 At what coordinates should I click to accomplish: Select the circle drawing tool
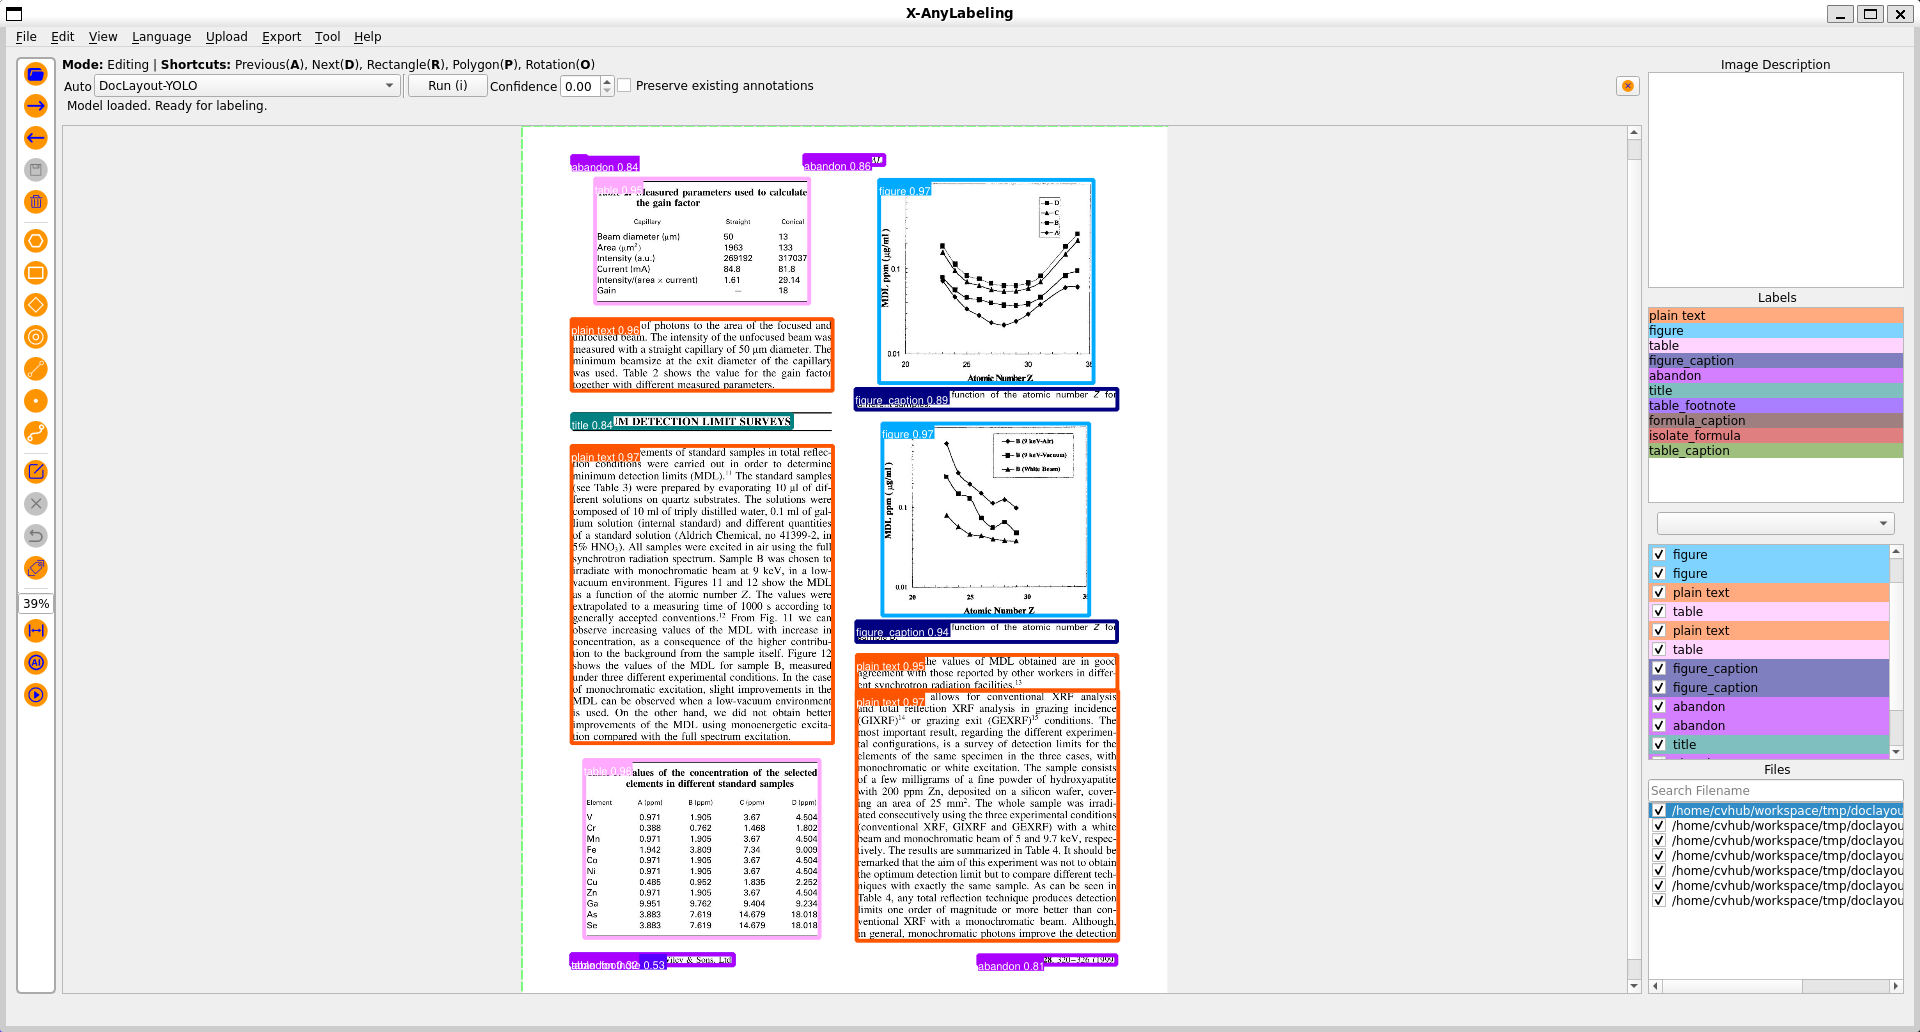pos(36,337)
